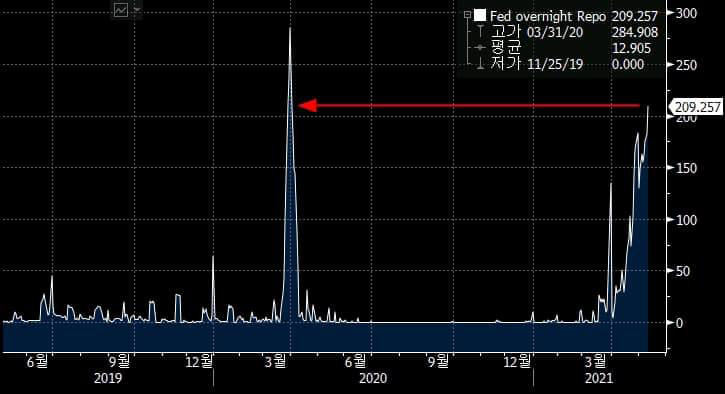Screen dimensions: 725x394
Task: Click the 3월 label in 2020
Action: (275, 362)
